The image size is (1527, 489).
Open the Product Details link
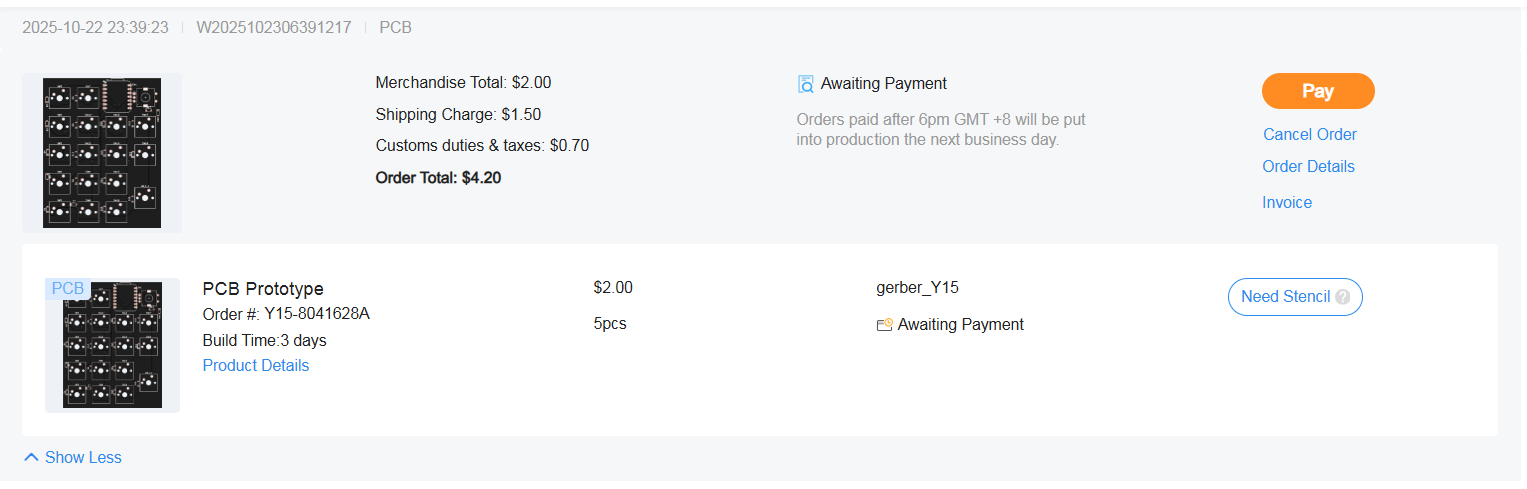[x=255, y=365]
